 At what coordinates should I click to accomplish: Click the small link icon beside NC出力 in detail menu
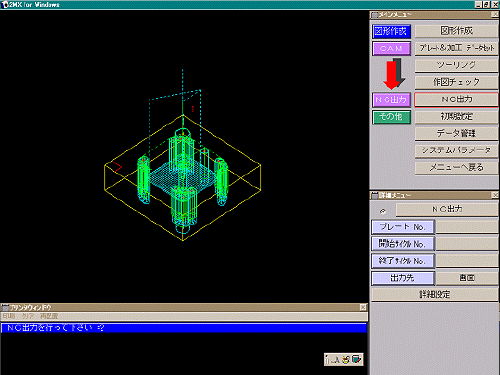pyautogui.click(x=383, y=211)
